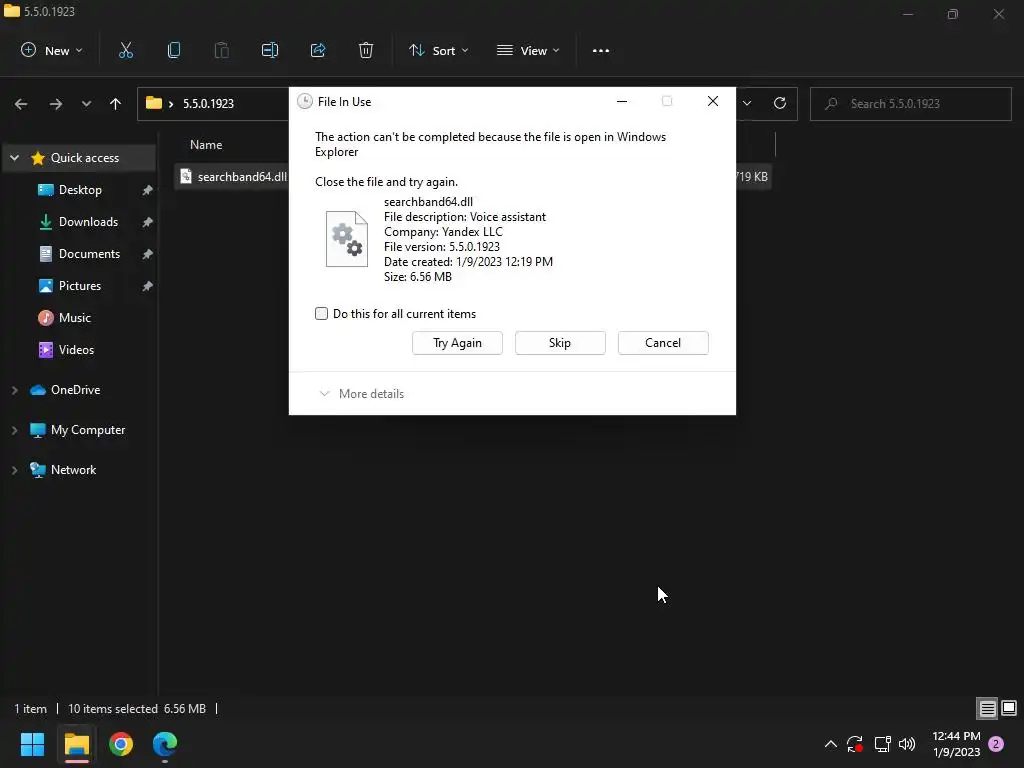Click the Share icon in the toolbar
This screenshot has height=768, width=1024.
tap(318, 50)
